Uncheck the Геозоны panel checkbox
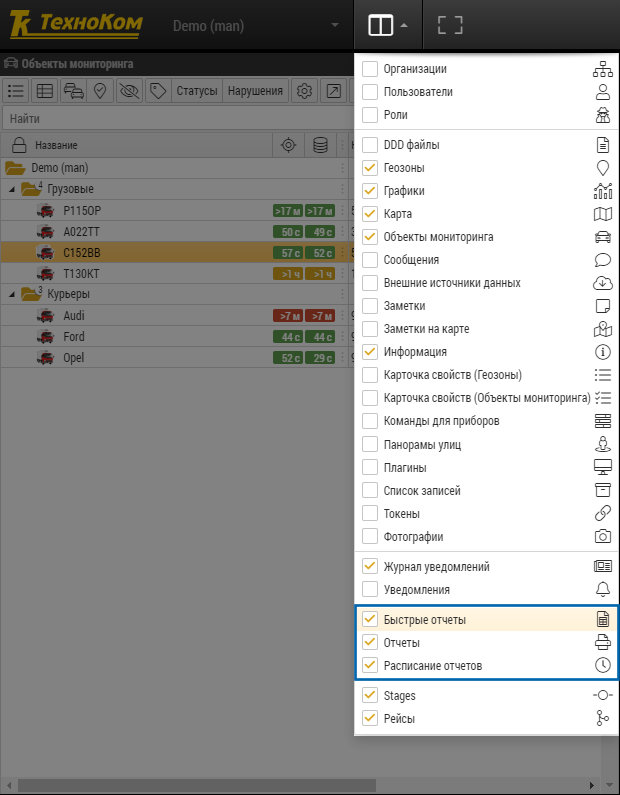 (x=370, y=168)
